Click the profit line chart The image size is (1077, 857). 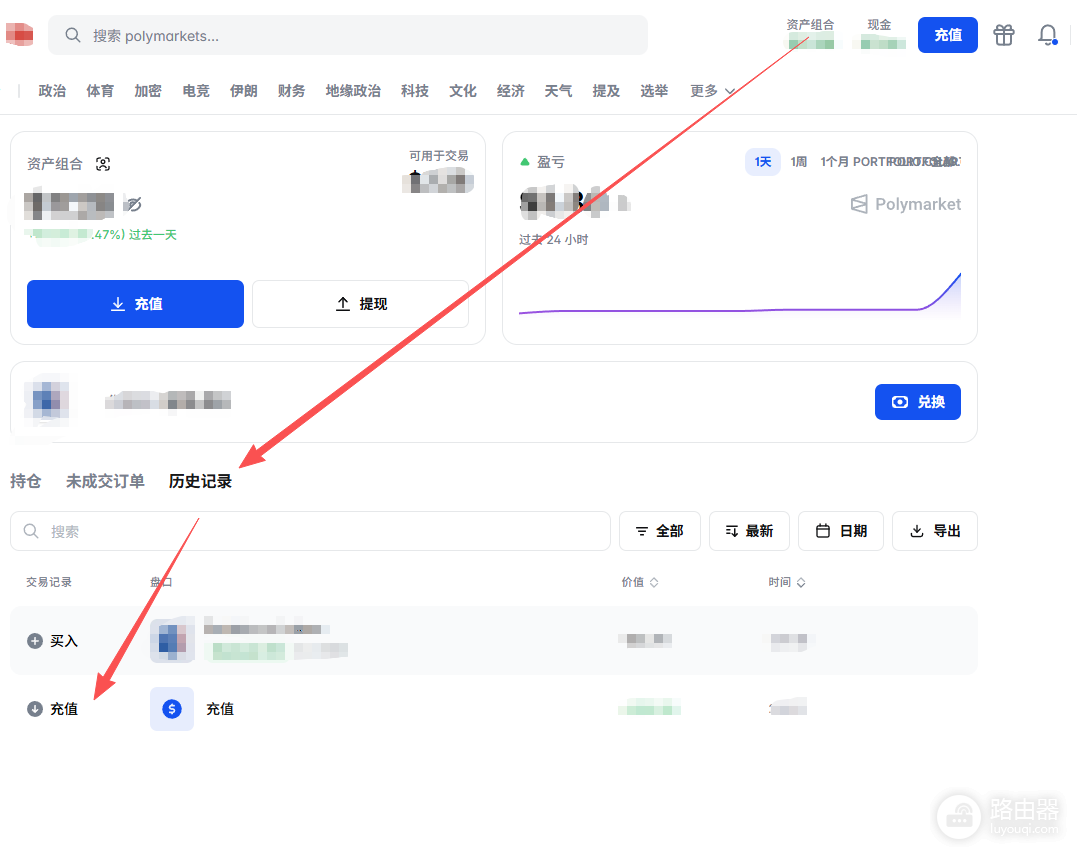pyautogui.click(x=740, y=294)
